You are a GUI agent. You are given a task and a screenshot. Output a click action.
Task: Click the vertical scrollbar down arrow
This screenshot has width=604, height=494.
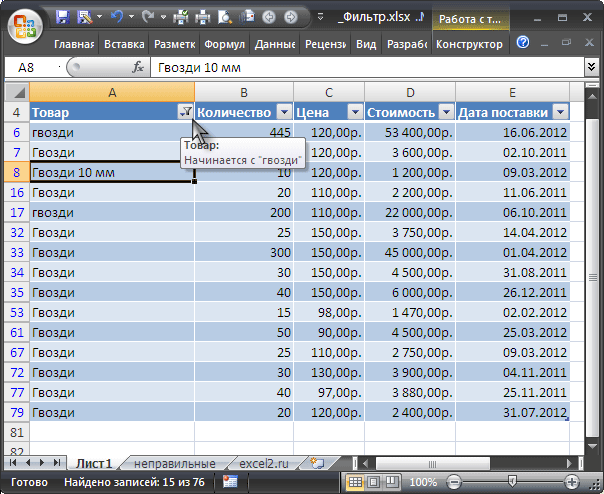tap(592, 446)
